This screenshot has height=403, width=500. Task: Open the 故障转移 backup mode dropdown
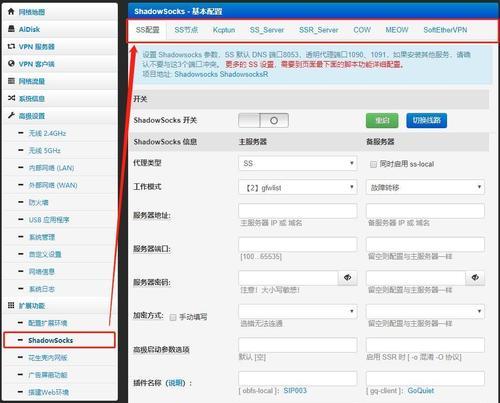coord(425,187)
